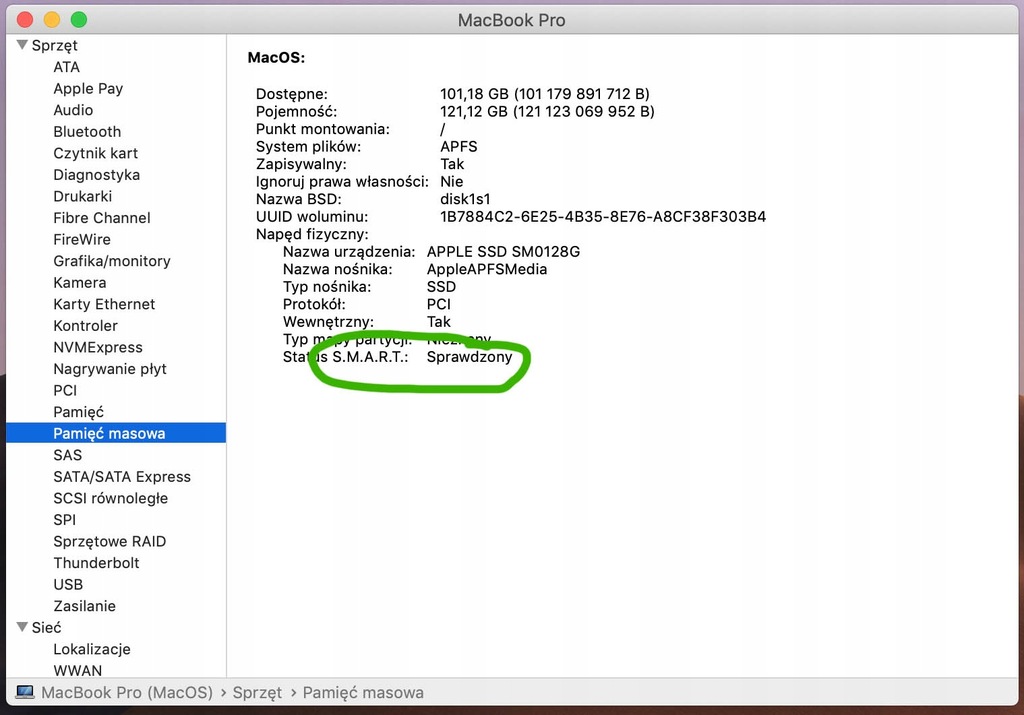Show Drukarki details

[x=82, y=196]
